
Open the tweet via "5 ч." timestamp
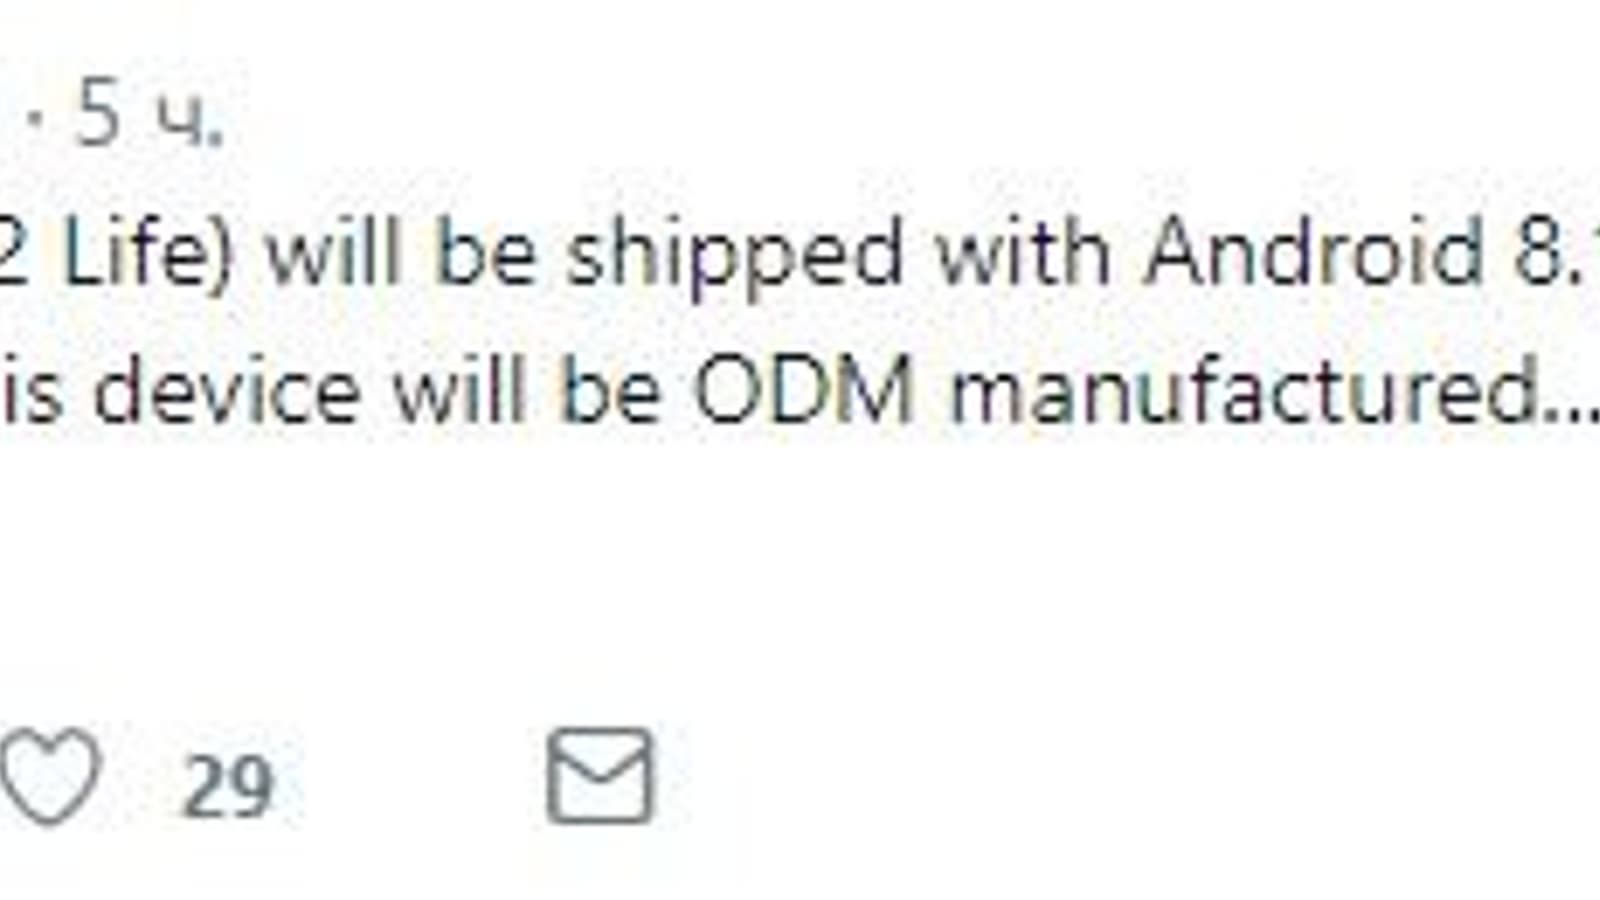click(150, 116)
